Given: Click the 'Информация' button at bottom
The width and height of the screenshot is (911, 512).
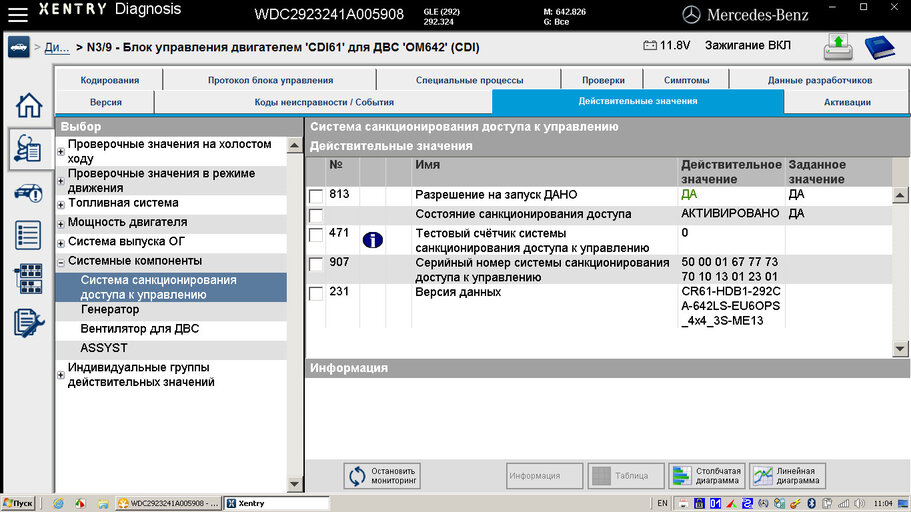Looking at the screenshot, I should click(x=544, y=476).
